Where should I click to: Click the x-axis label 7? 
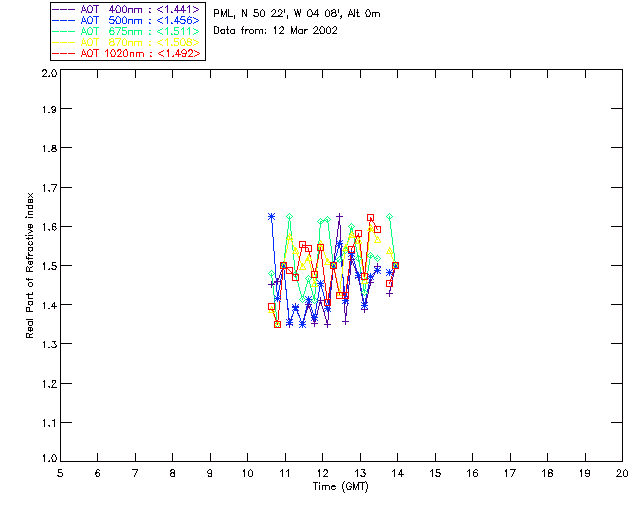click(135, 473)
